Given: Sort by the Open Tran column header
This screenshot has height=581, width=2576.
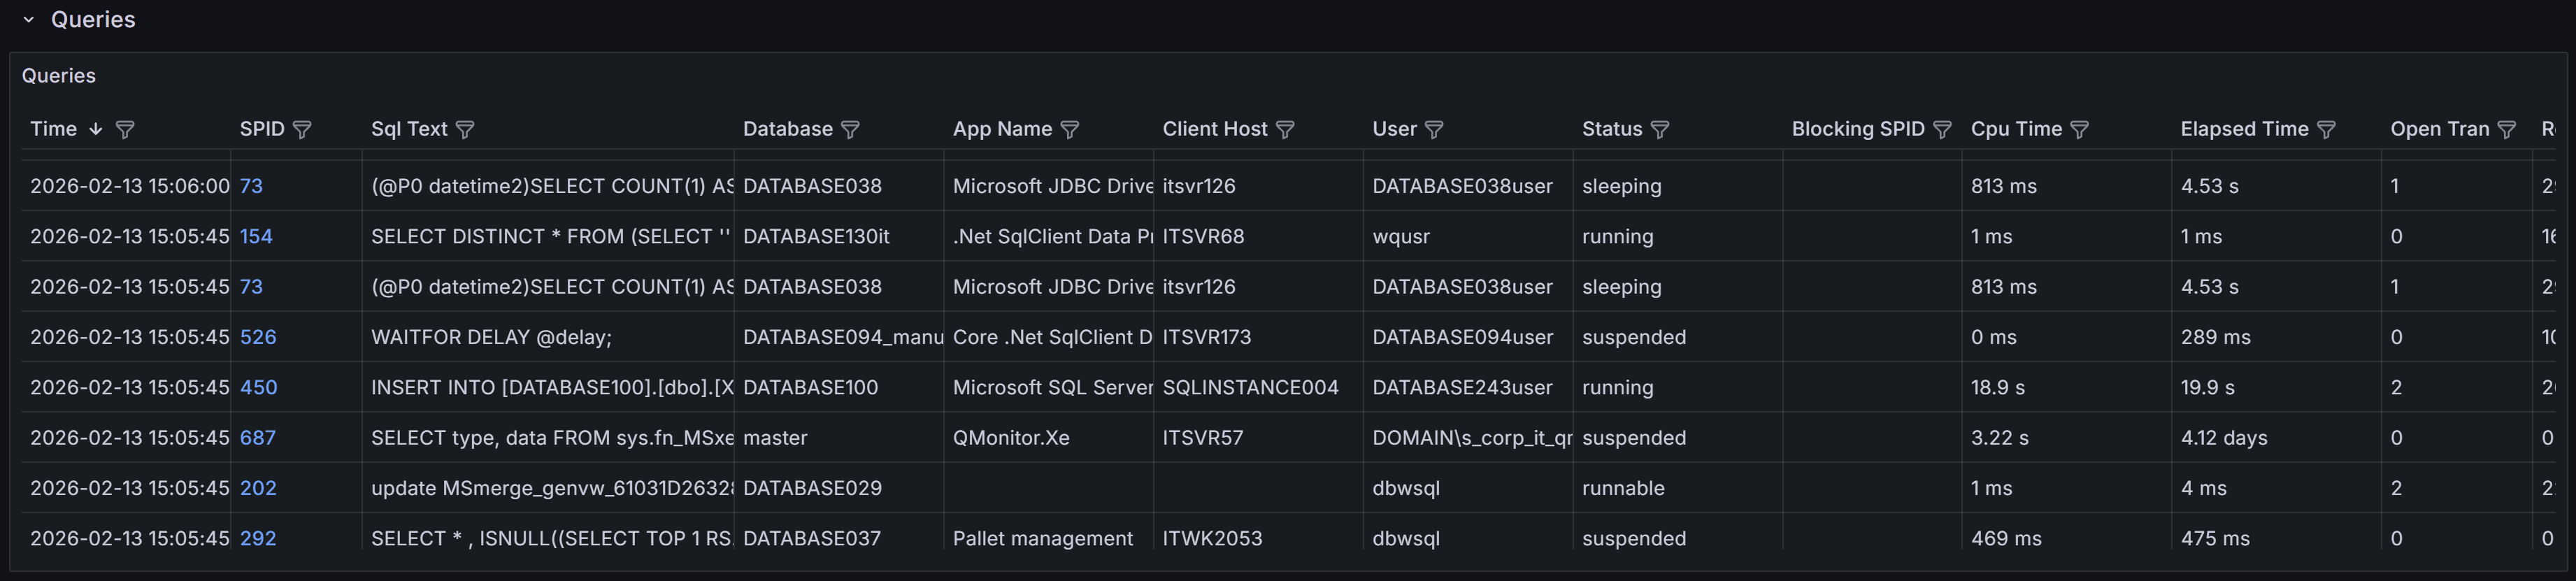Looking at the screenshot, I should (2439, 129).
